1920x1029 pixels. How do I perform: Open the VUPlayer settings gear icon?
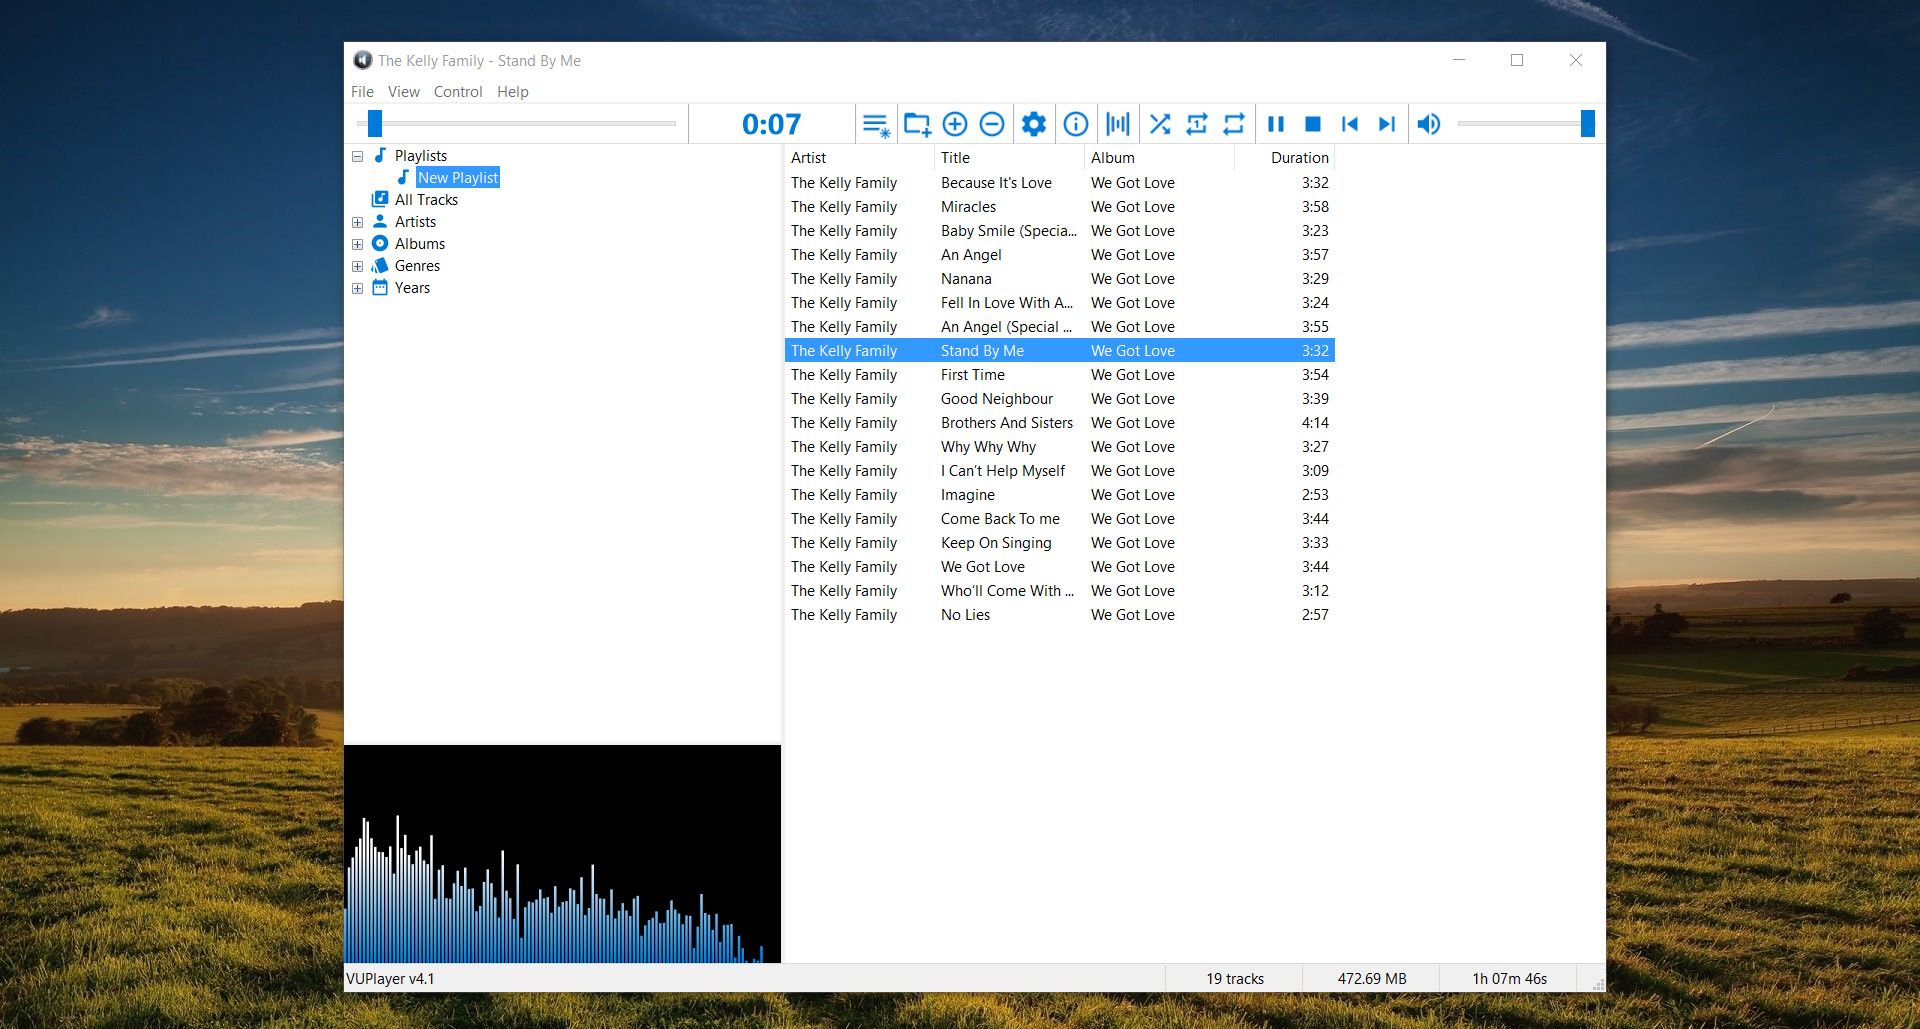click(1034, 123)
